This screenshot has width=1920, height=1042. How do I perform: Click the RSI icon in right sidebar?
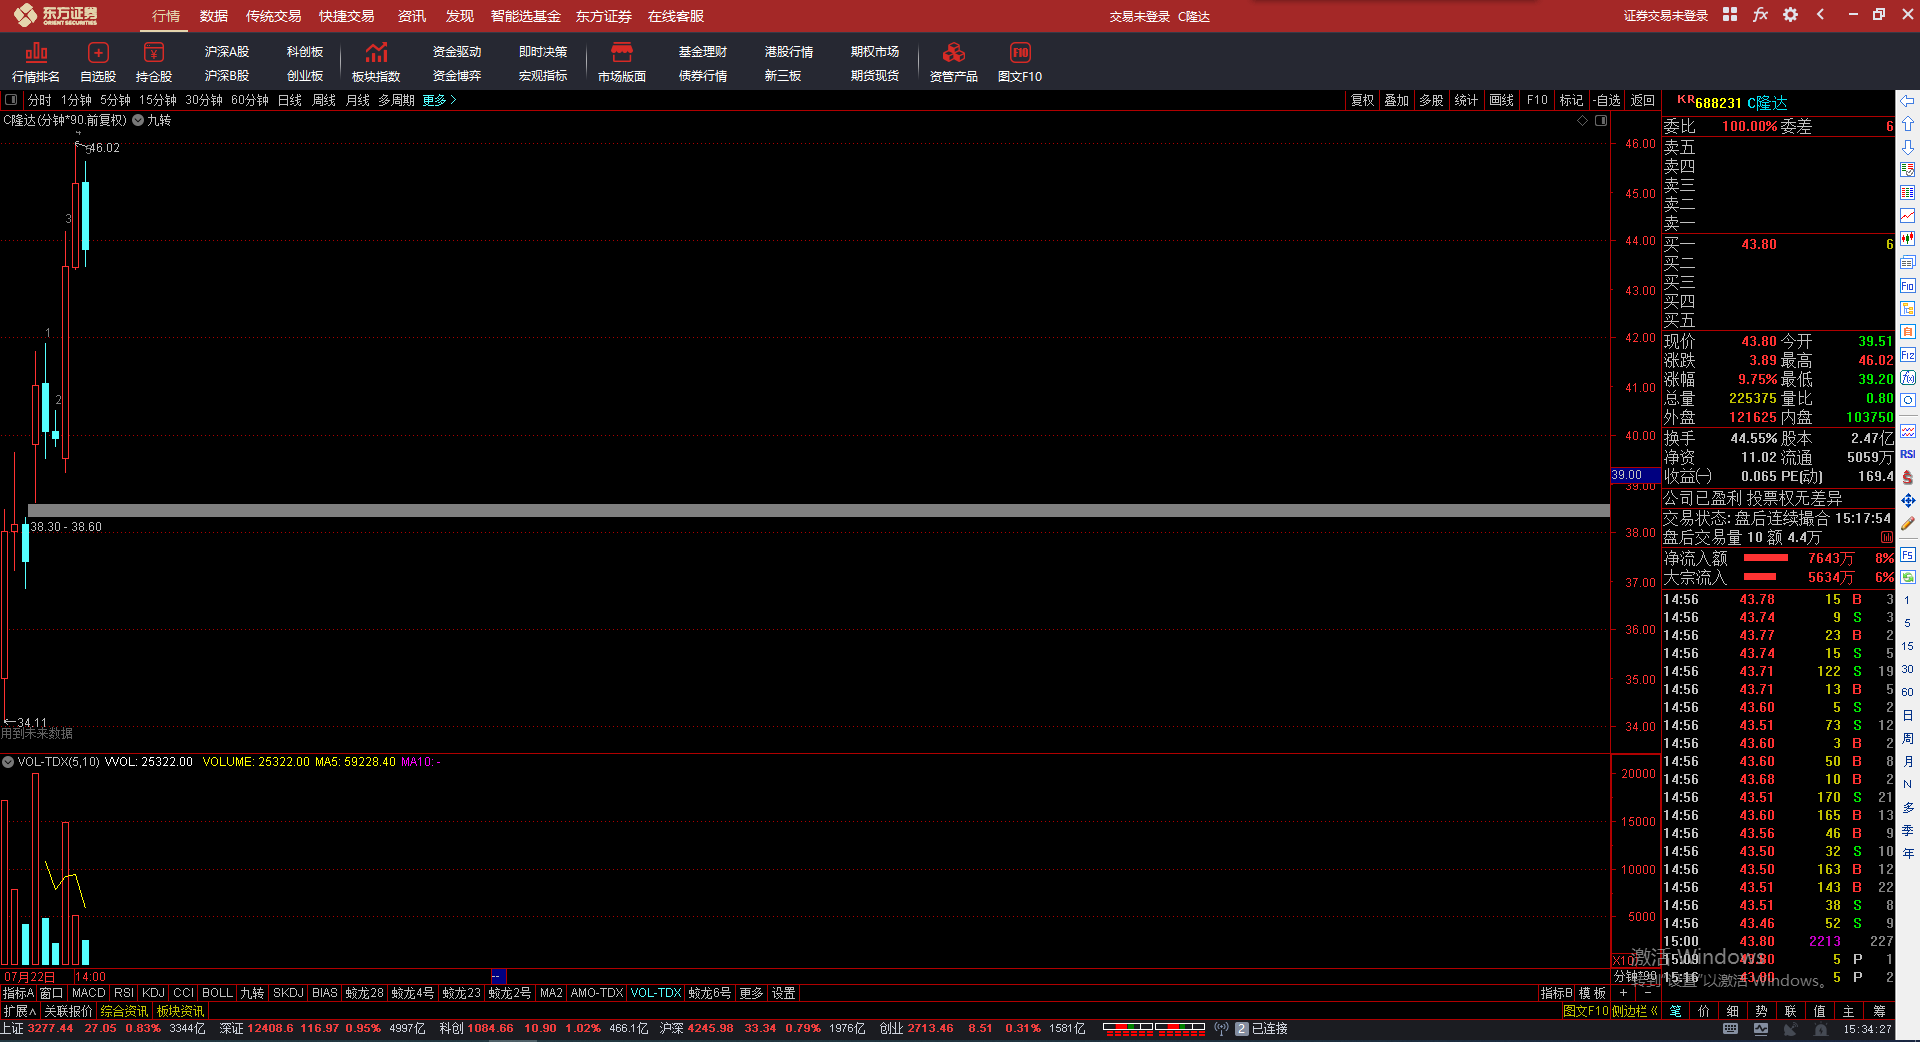point(1908,454)
